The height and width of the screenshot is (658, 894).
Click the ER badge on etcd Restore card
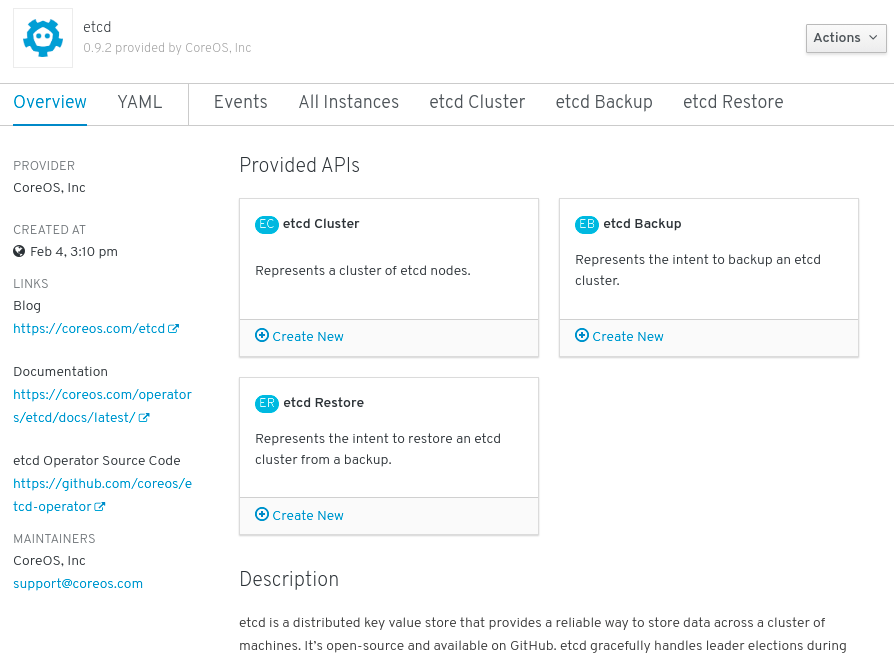(267, 403)
